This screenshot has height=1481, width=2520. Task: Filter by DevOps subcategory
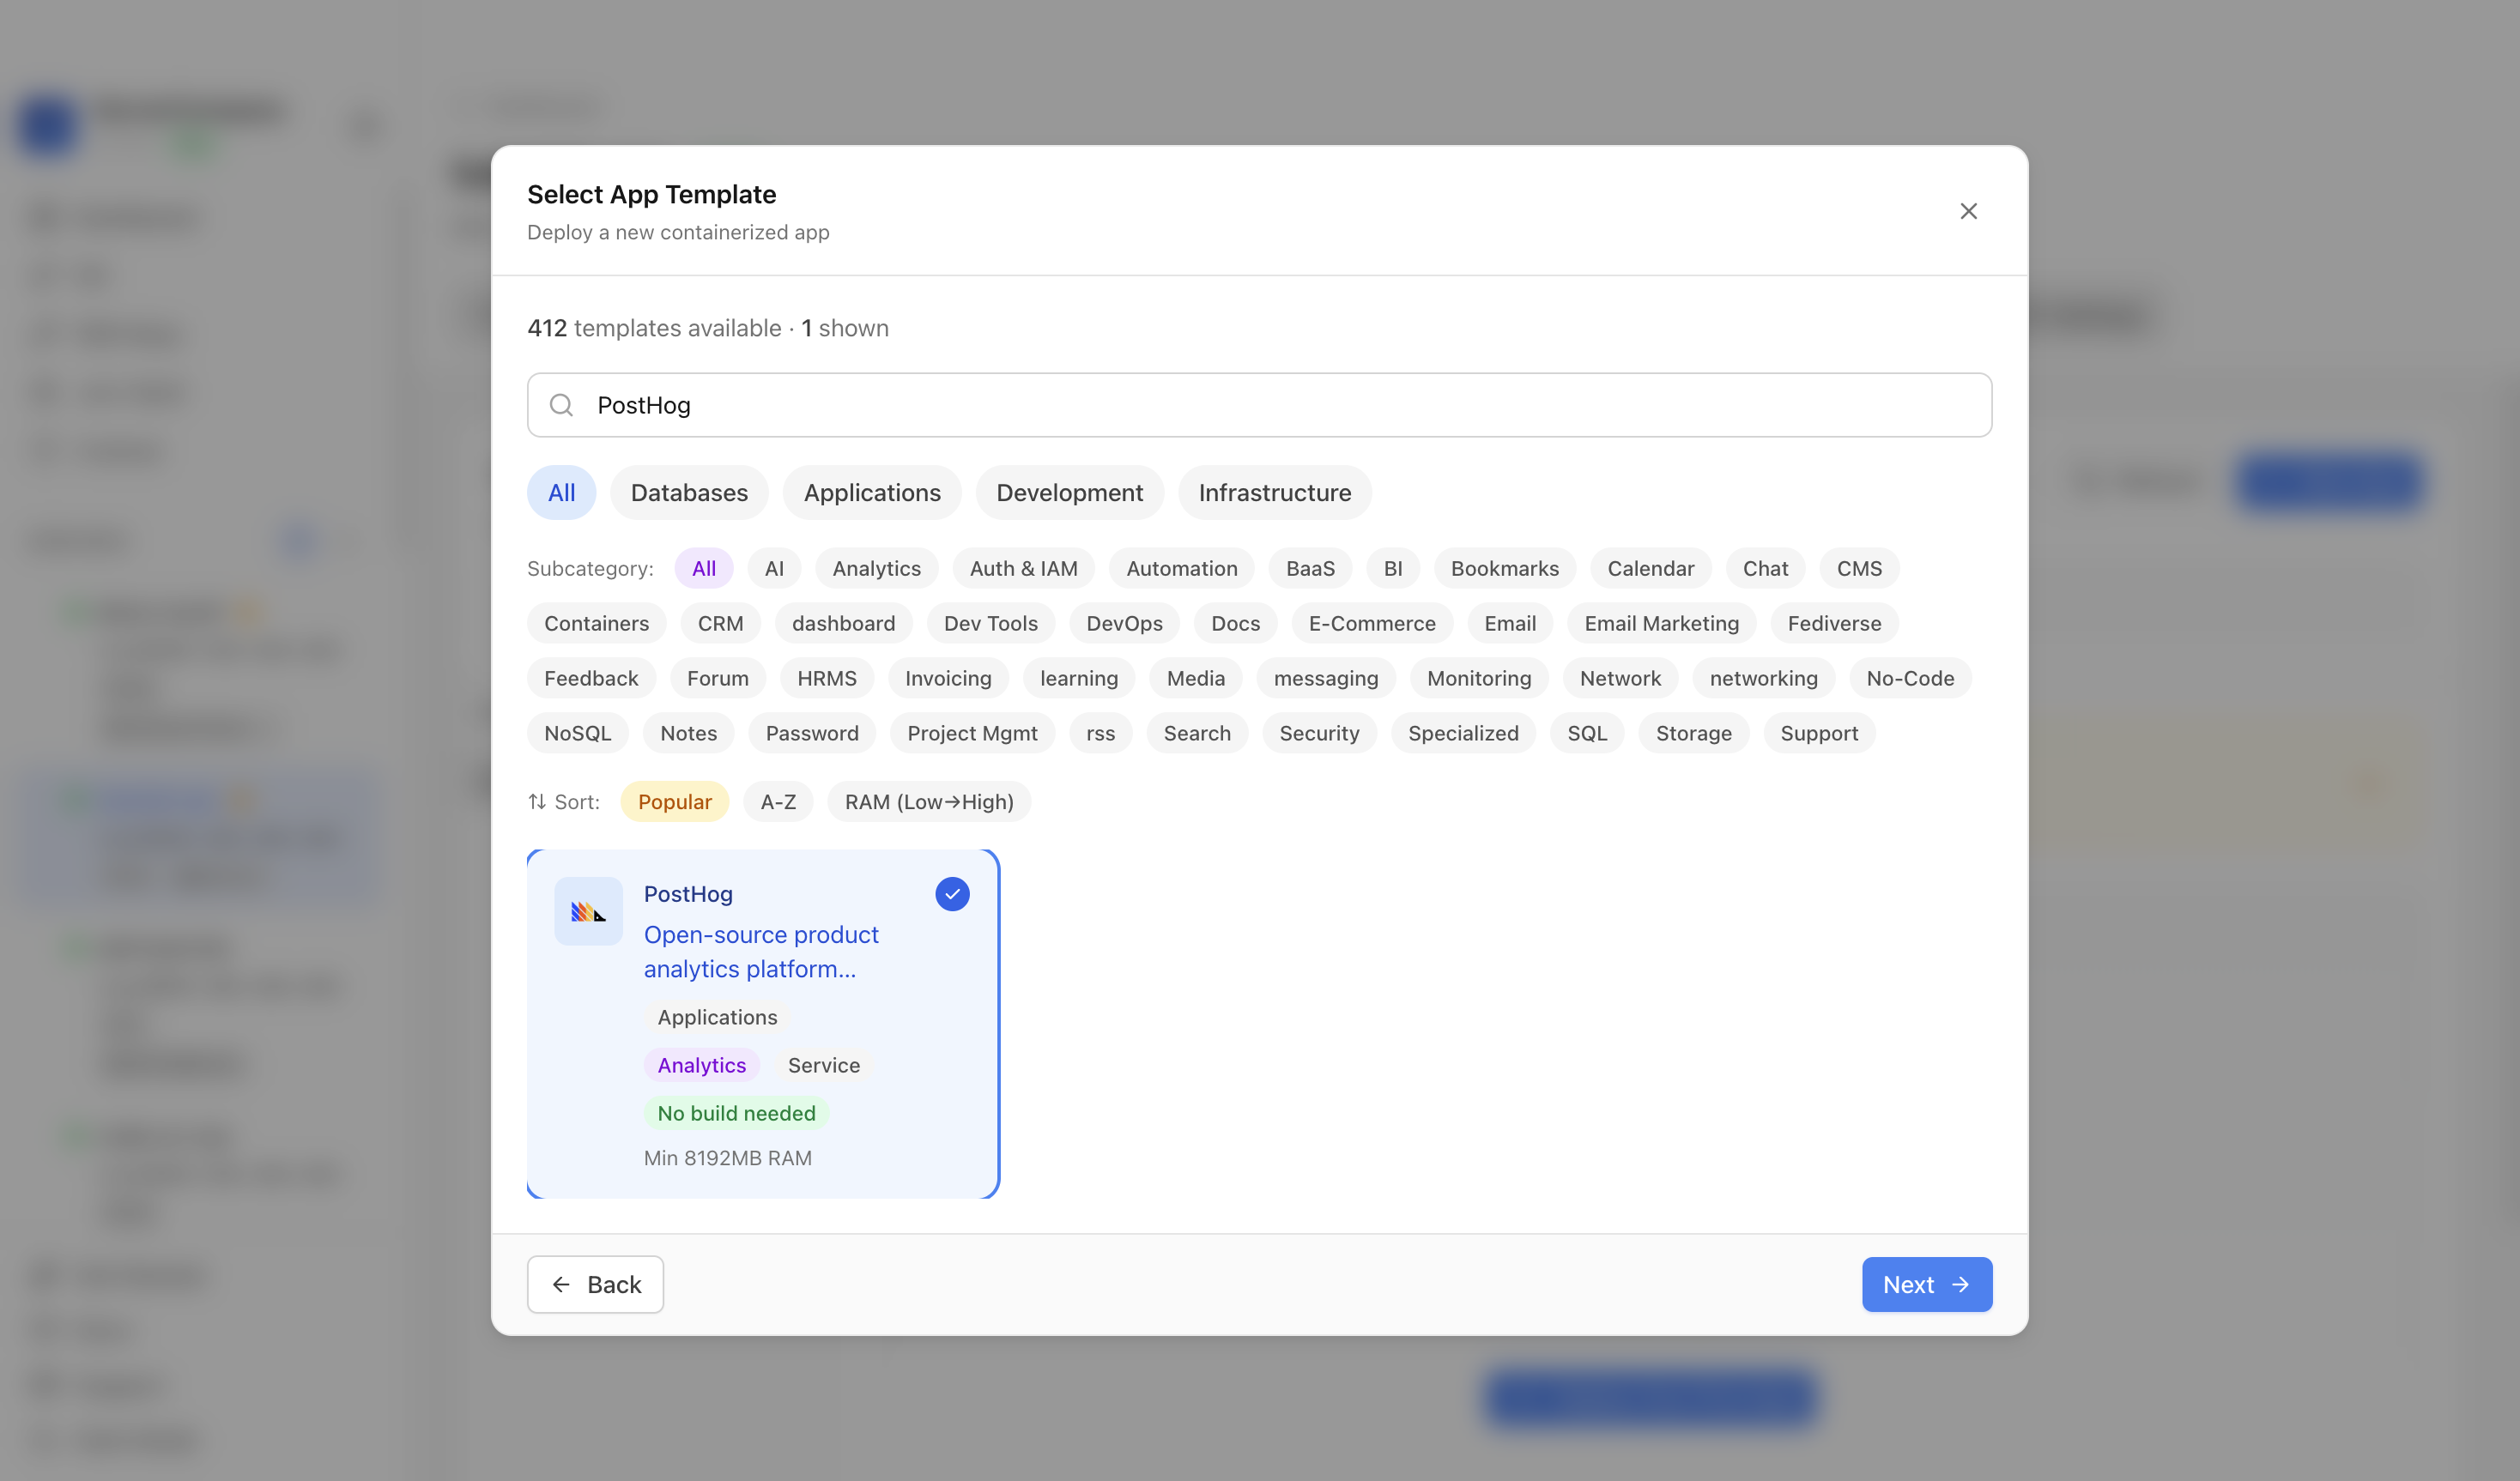click(x=1124, y=623)
